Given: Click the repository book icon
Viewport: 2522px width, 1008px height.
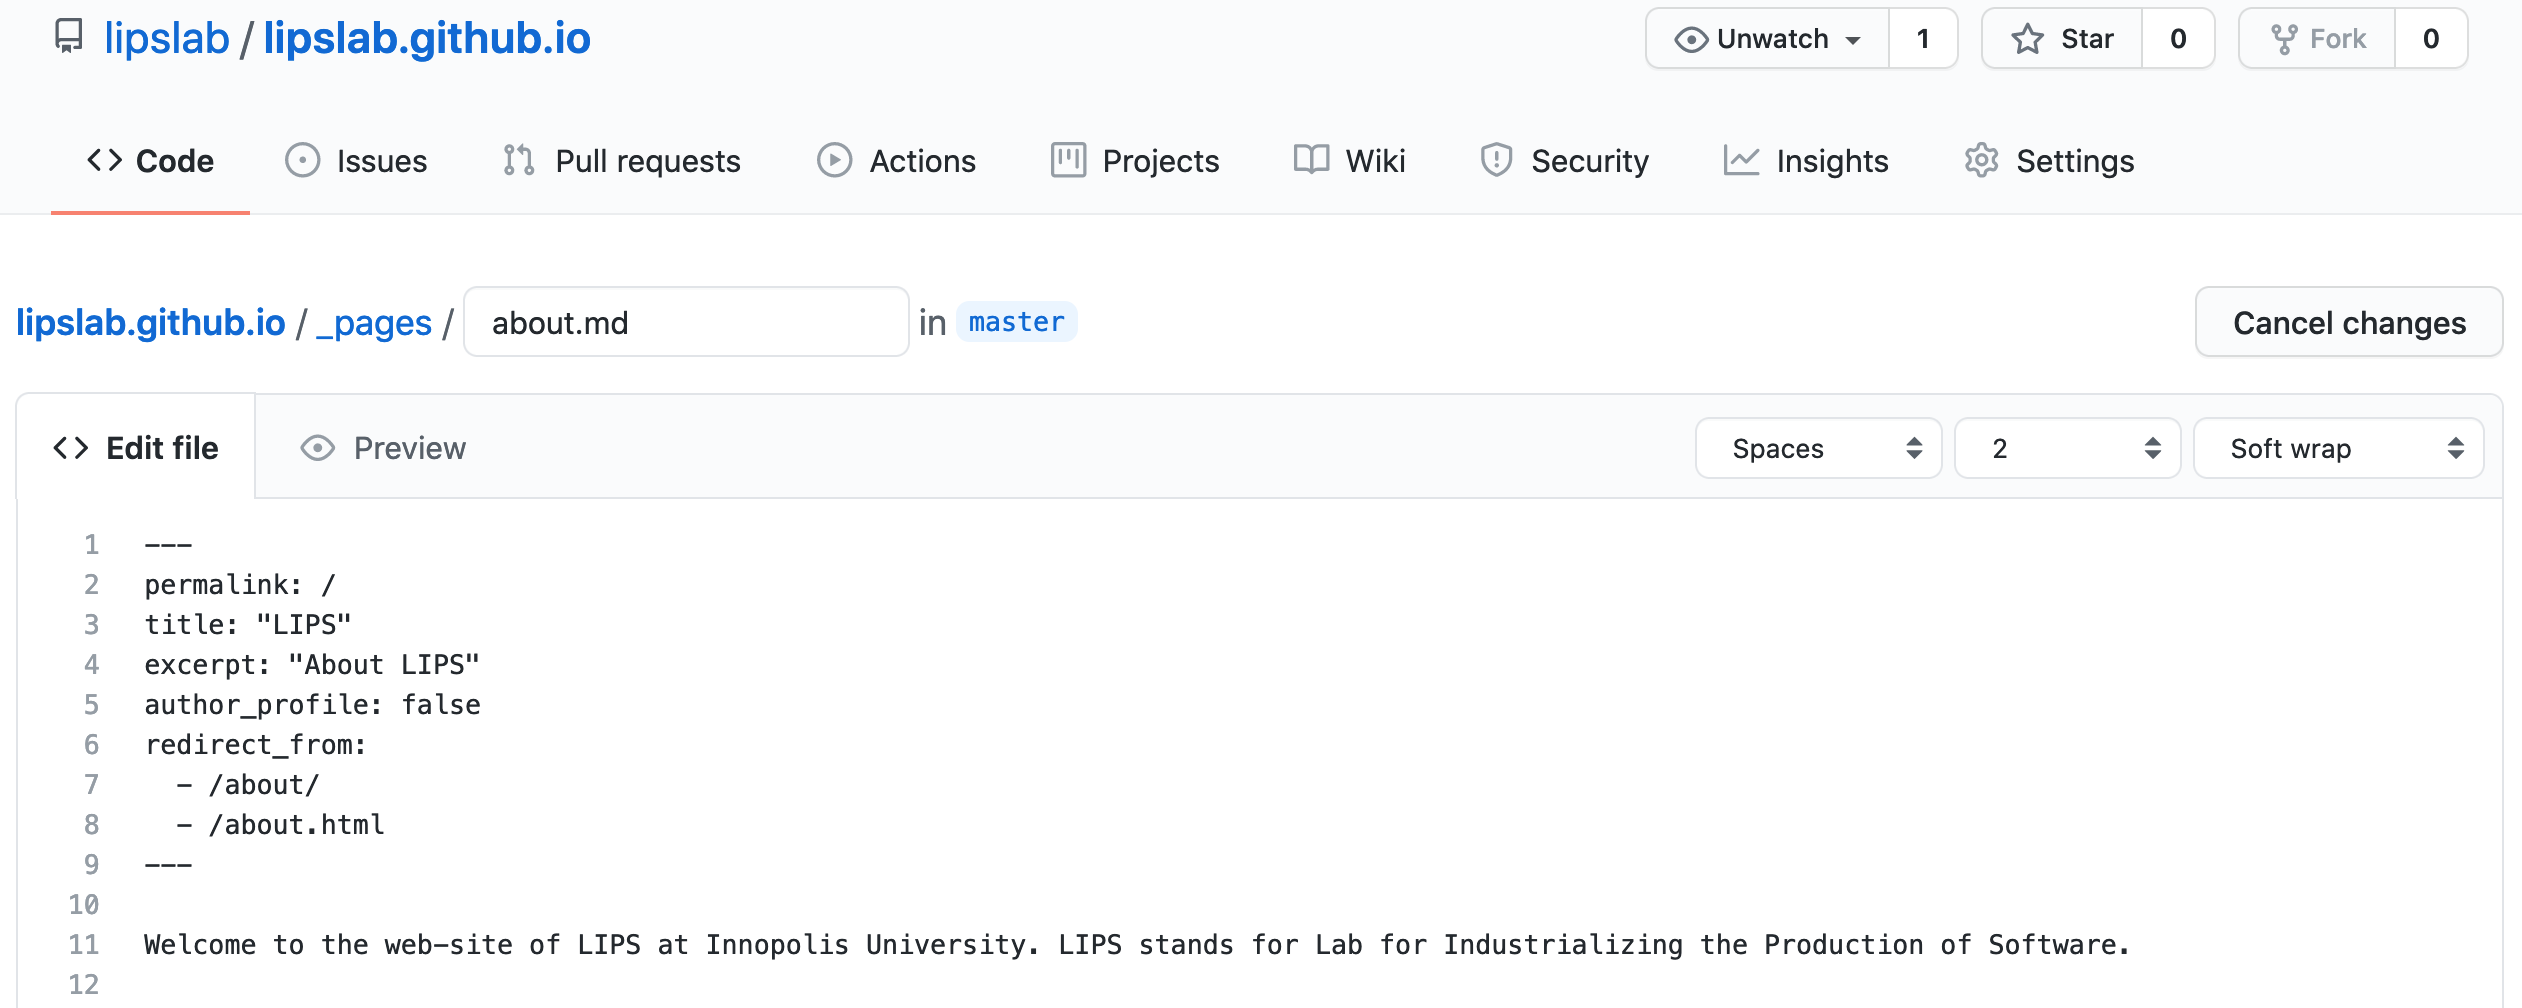Looking at the screenshot, I should click(x=68, y=38).
